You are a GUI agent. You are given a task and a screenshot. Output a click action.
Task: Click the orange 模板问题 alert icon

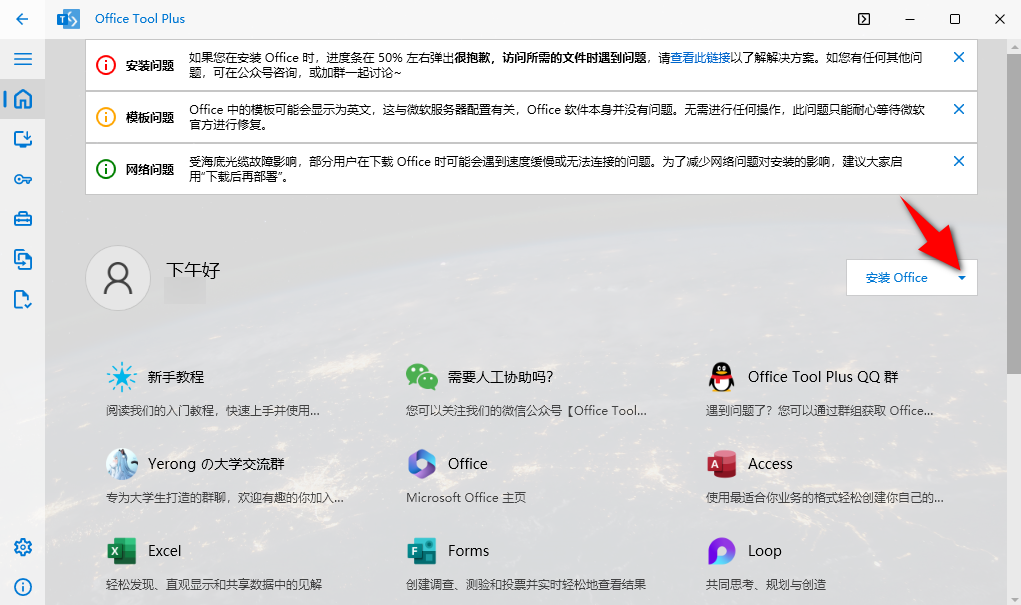105,117
